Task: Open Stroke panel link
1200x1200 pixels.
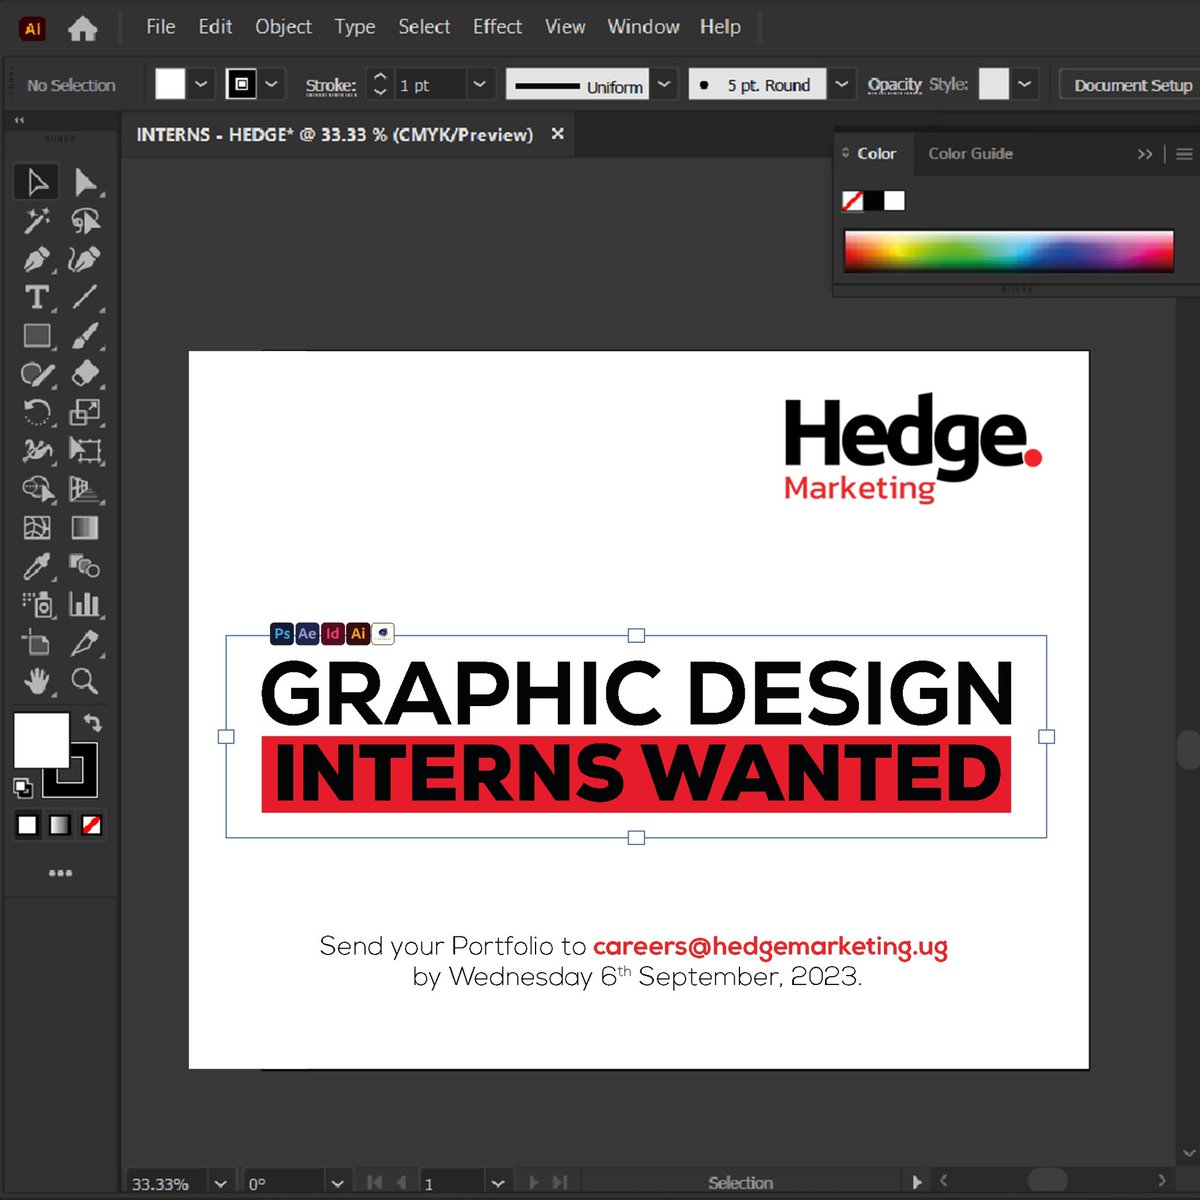Action: click(x=331, y=86)
